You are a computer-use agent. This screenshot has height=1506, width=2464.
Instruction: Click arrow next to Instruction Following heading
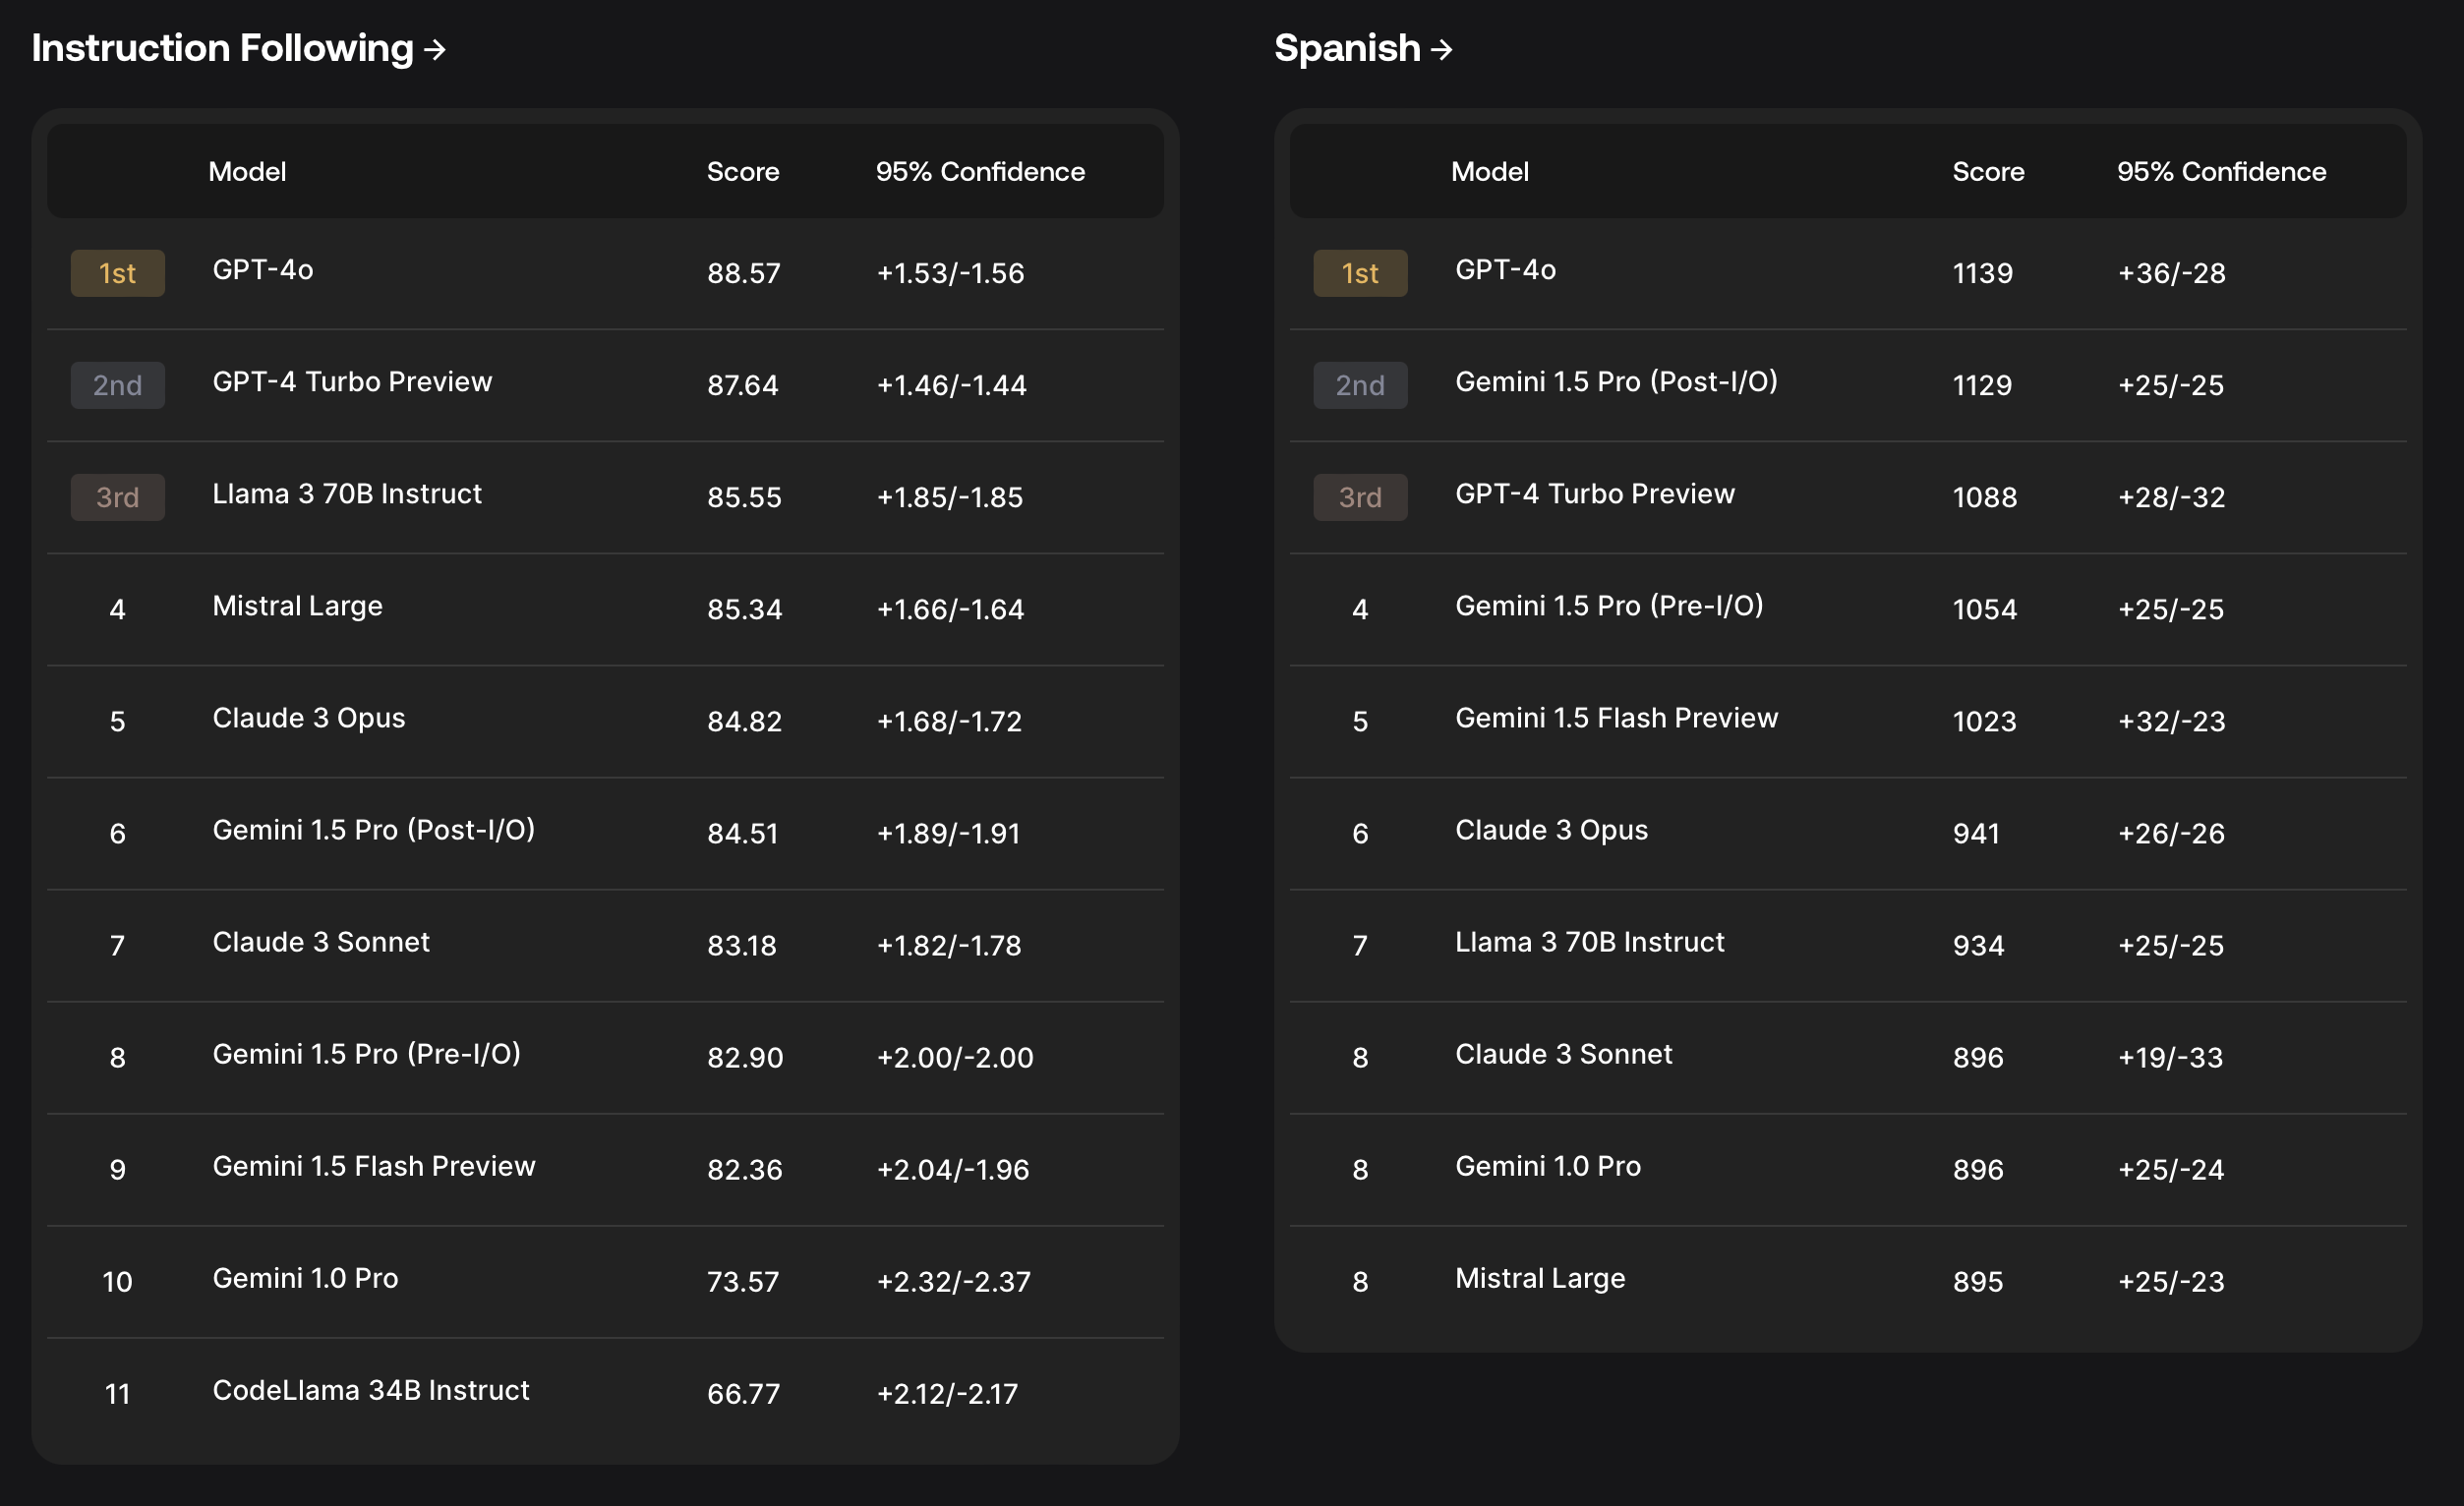(434, 49)
